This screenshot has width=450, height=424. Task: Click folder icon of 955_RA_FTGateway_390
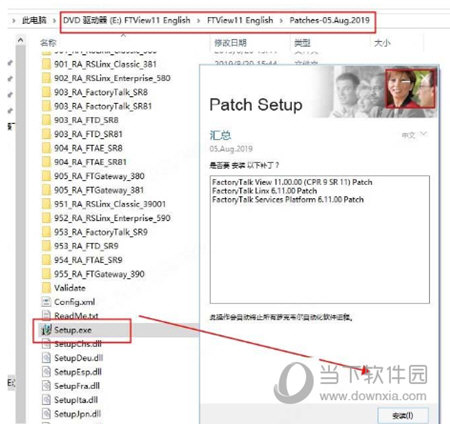pyautogui.click(x=46, y=274)
